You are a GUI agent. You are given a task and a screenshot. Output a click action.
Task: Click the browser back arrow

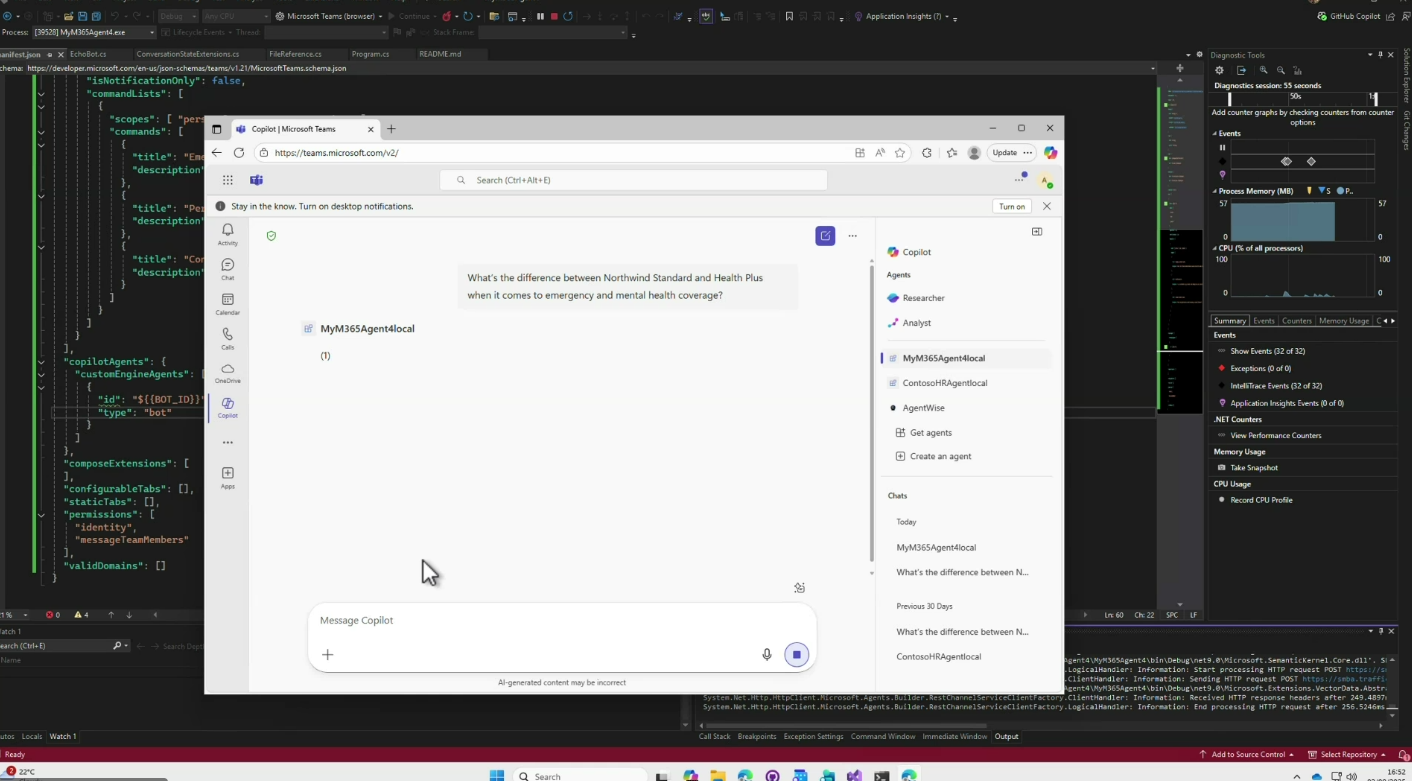[x=217, y=153]
